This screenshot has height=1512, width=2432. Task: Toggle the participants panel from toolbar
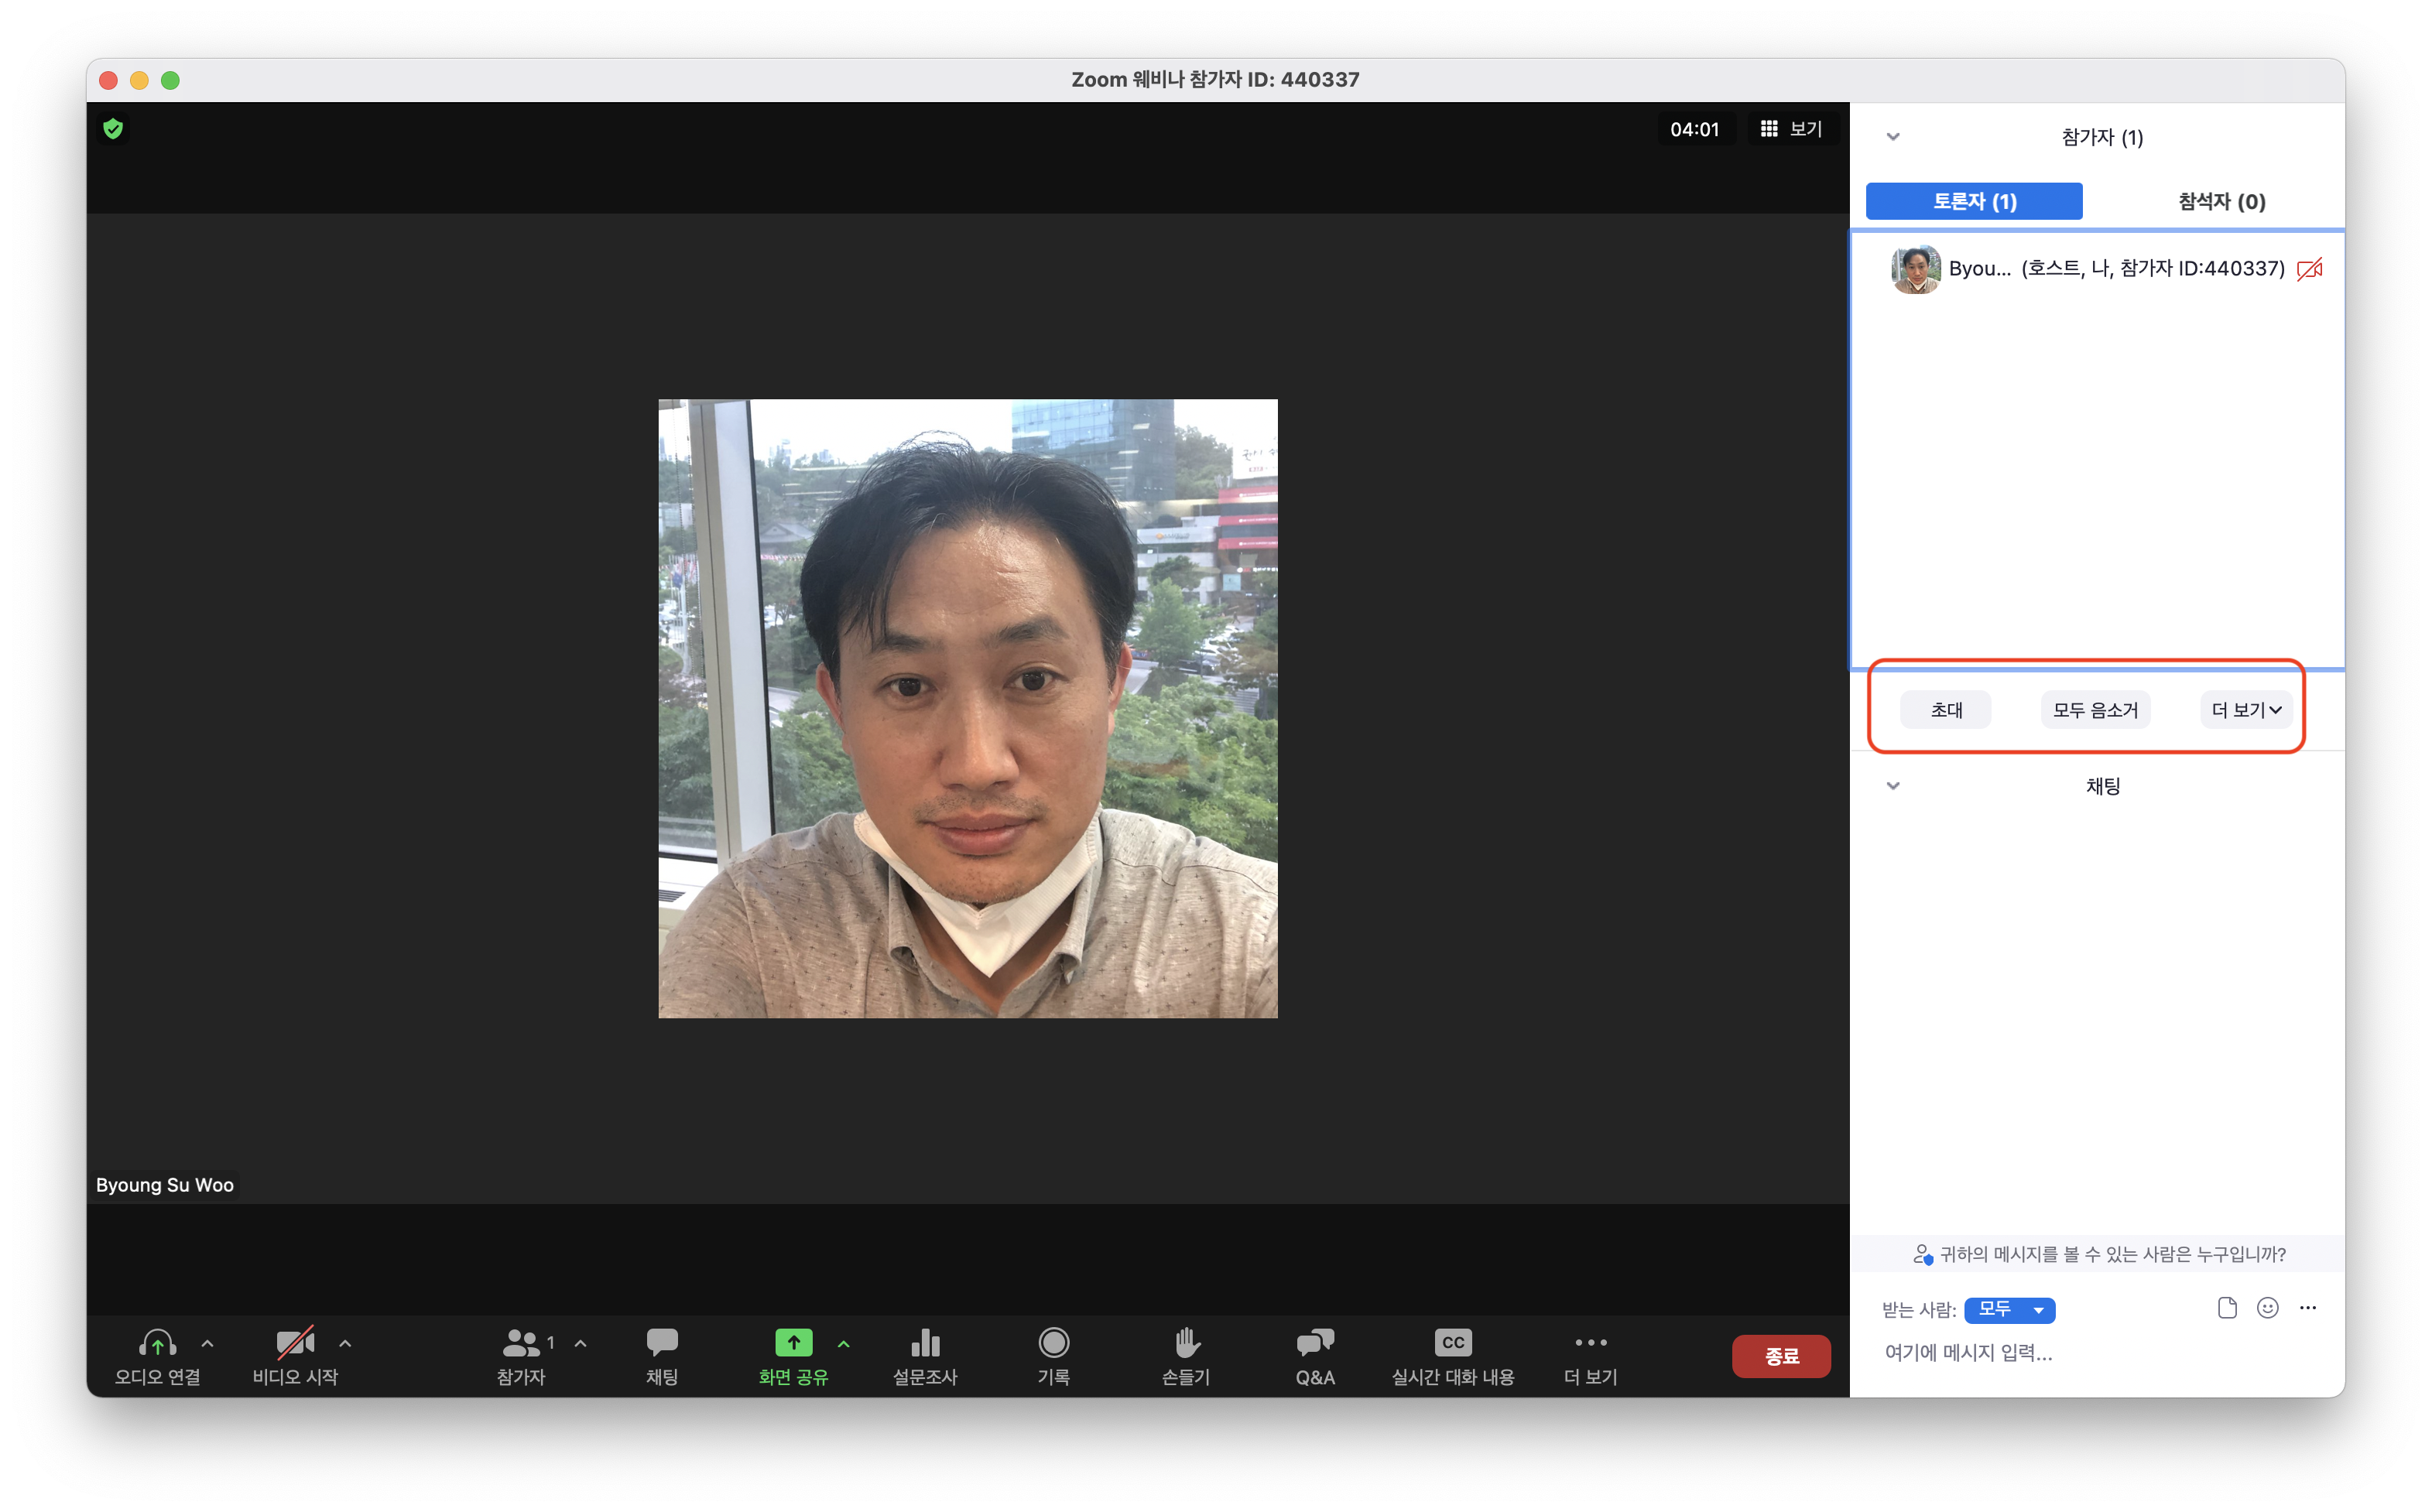[521, 1343]
